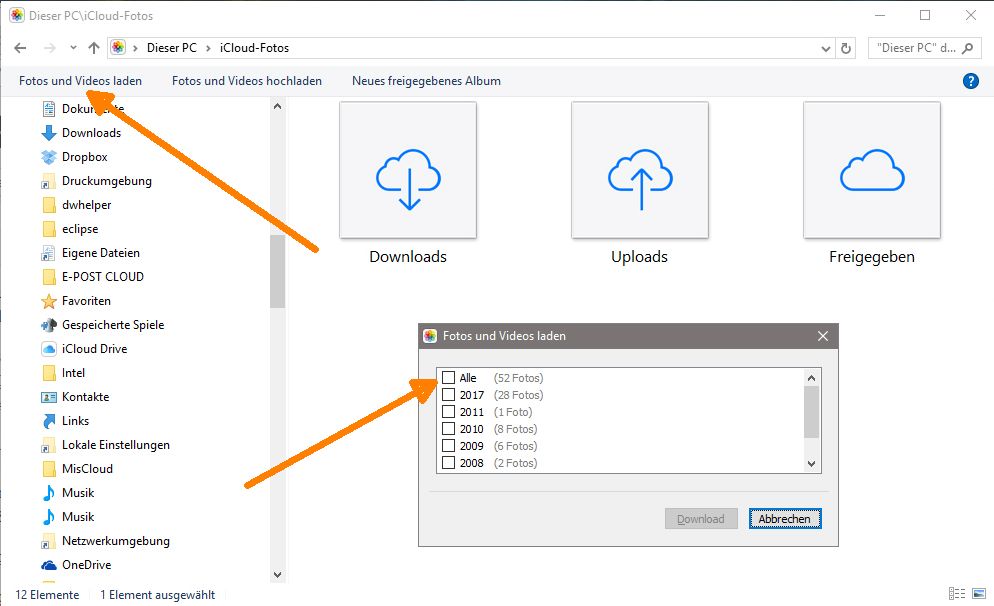The height and width of the screenshot is (606, 994).
Task: Click Fotos und Videos laden command
Action: point(81,81)
